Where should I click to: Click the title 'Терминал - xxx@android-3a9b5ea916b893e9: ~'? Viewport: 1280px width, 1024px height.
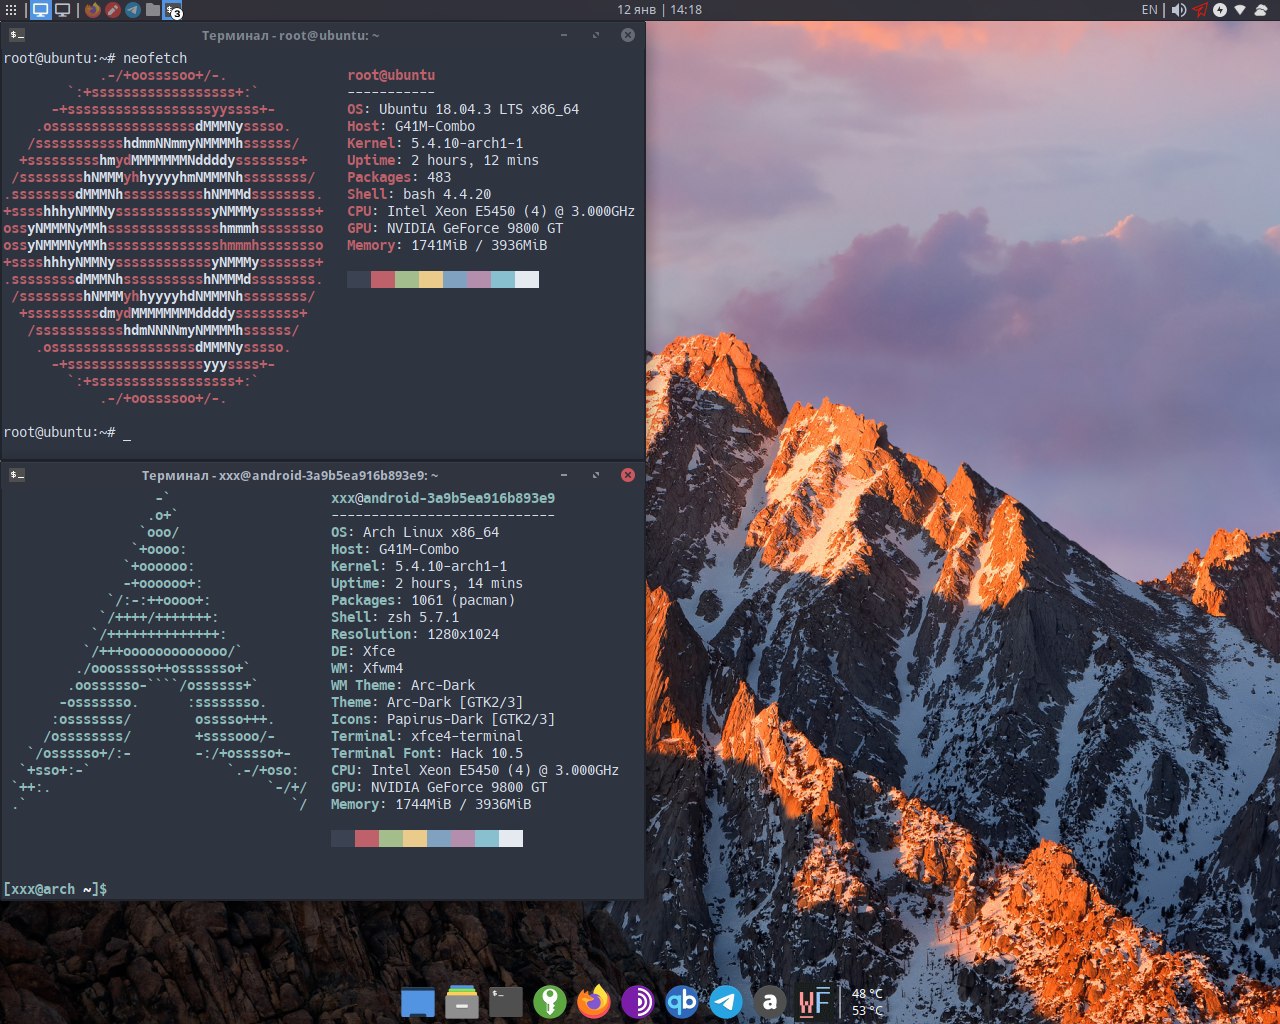pyautogui.click(x=290, y=475)
